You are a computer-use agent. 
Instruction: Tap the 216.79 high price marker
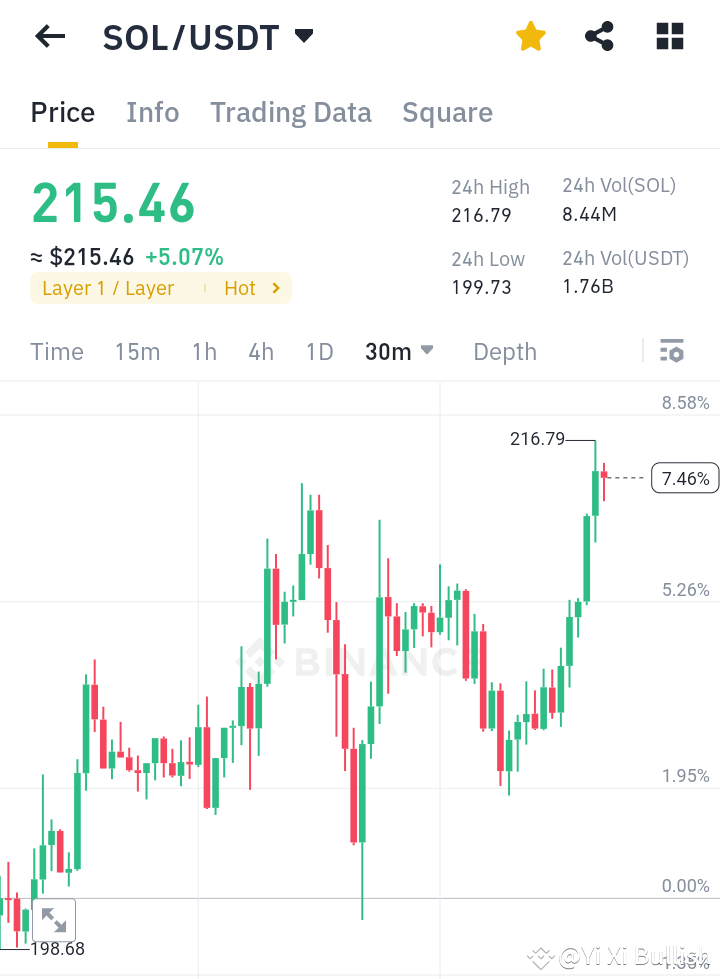tap(537, 438)
